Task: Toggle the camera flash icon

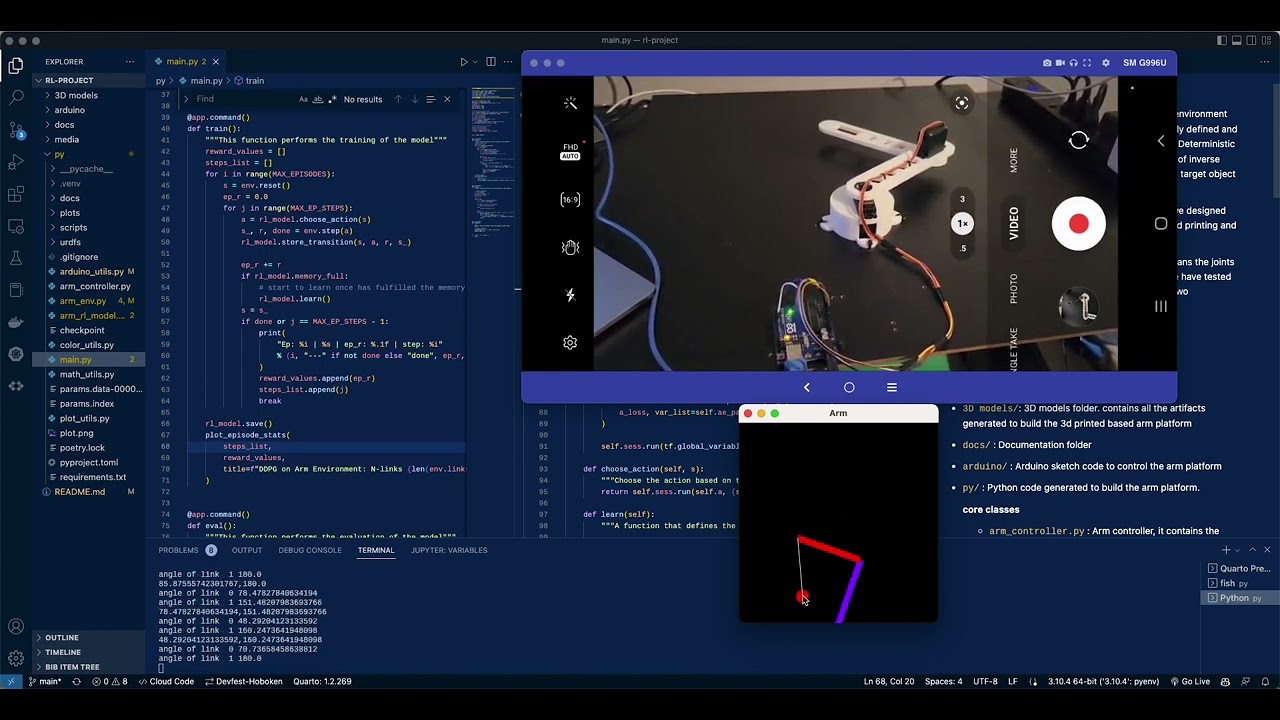Action: pos(570,295)
